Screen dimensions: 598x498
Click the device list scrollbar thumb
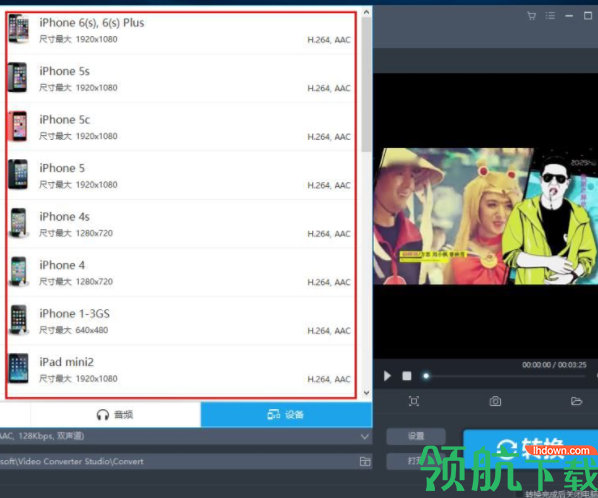click(x=366, y=85)
